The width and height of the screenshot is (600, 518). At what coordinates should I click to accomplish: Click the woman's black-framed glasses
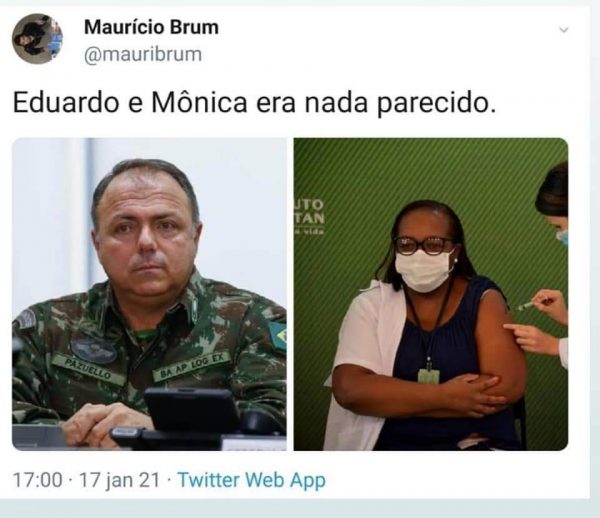tap(424, 245)
